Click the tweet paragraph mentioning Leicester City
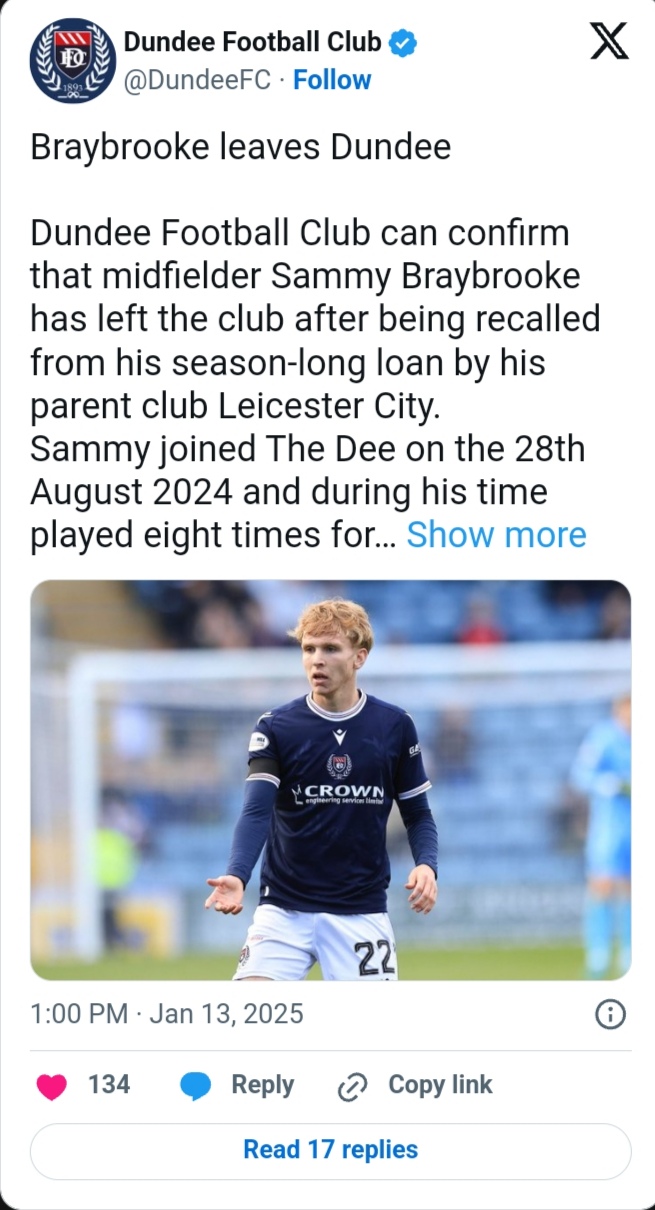This screenshot has height=1210, width=655. coord(315,319)
